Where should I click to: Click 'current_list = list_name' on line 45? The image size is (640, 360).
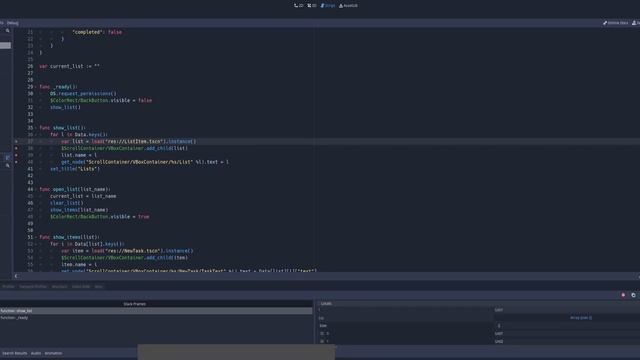click(x=83, y=196)
